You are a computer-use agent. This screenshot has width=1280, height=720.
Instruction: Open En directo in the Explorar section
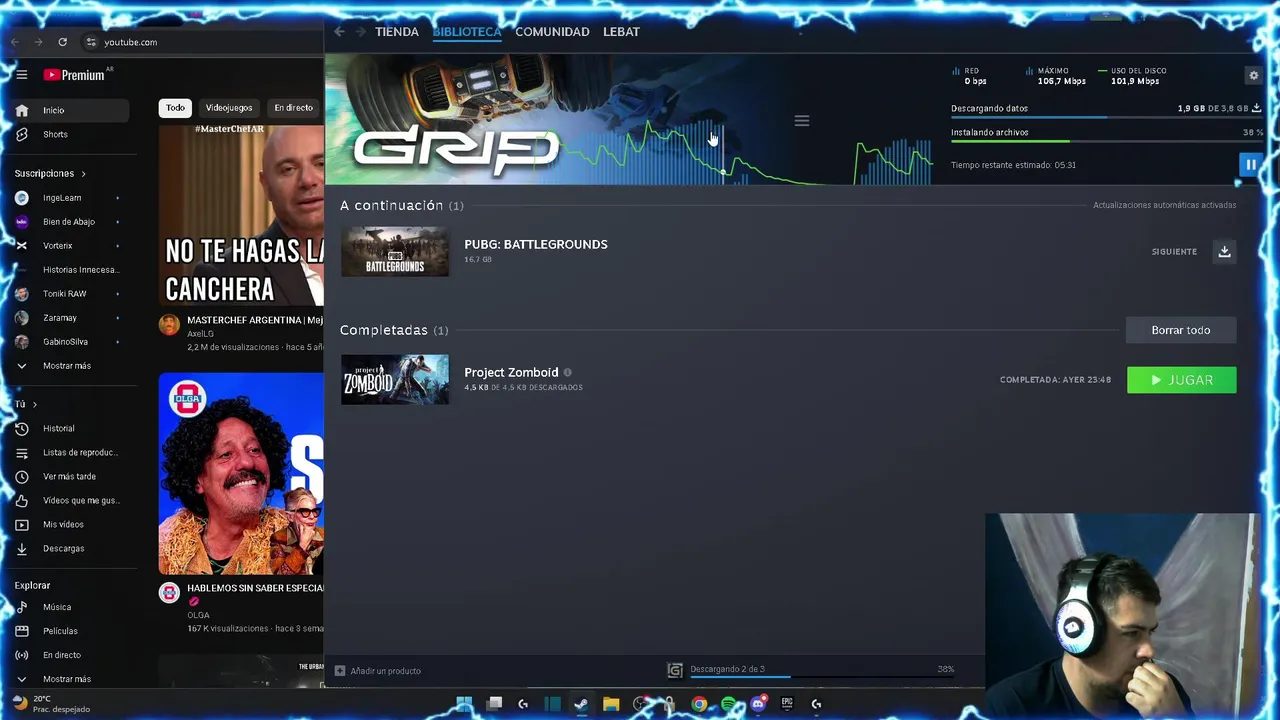70,655
